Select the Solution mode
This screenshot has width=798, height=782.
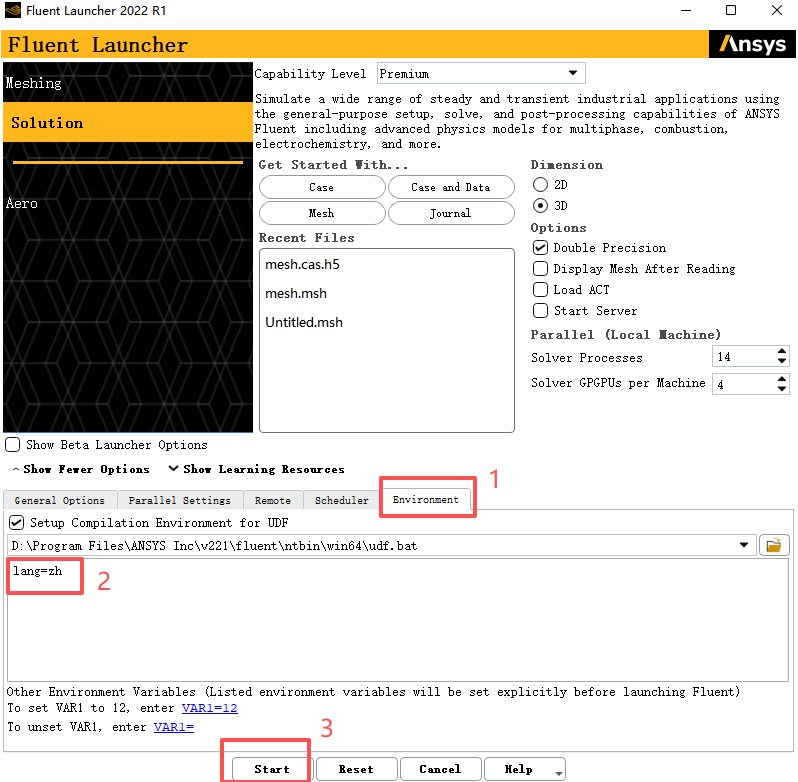(x=127, y=122)
